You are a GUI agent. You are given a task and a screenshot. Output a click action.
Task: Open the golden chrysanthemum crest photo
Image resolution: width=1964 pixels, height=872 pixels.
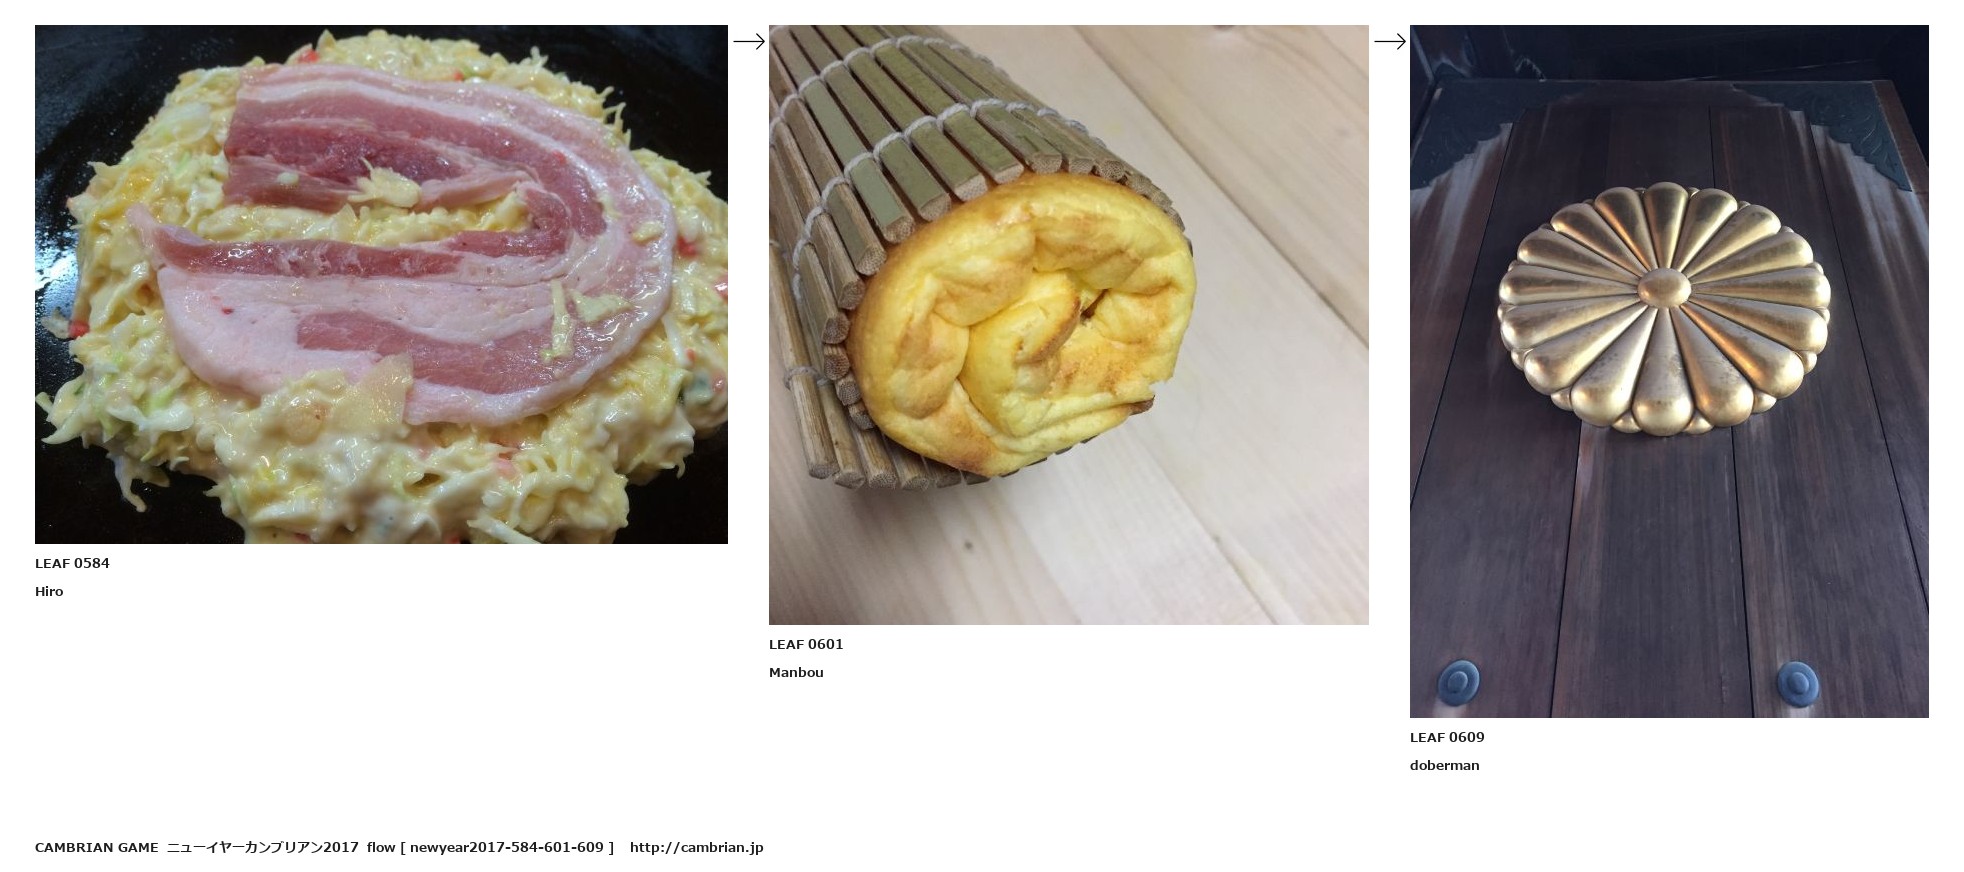1669,371
